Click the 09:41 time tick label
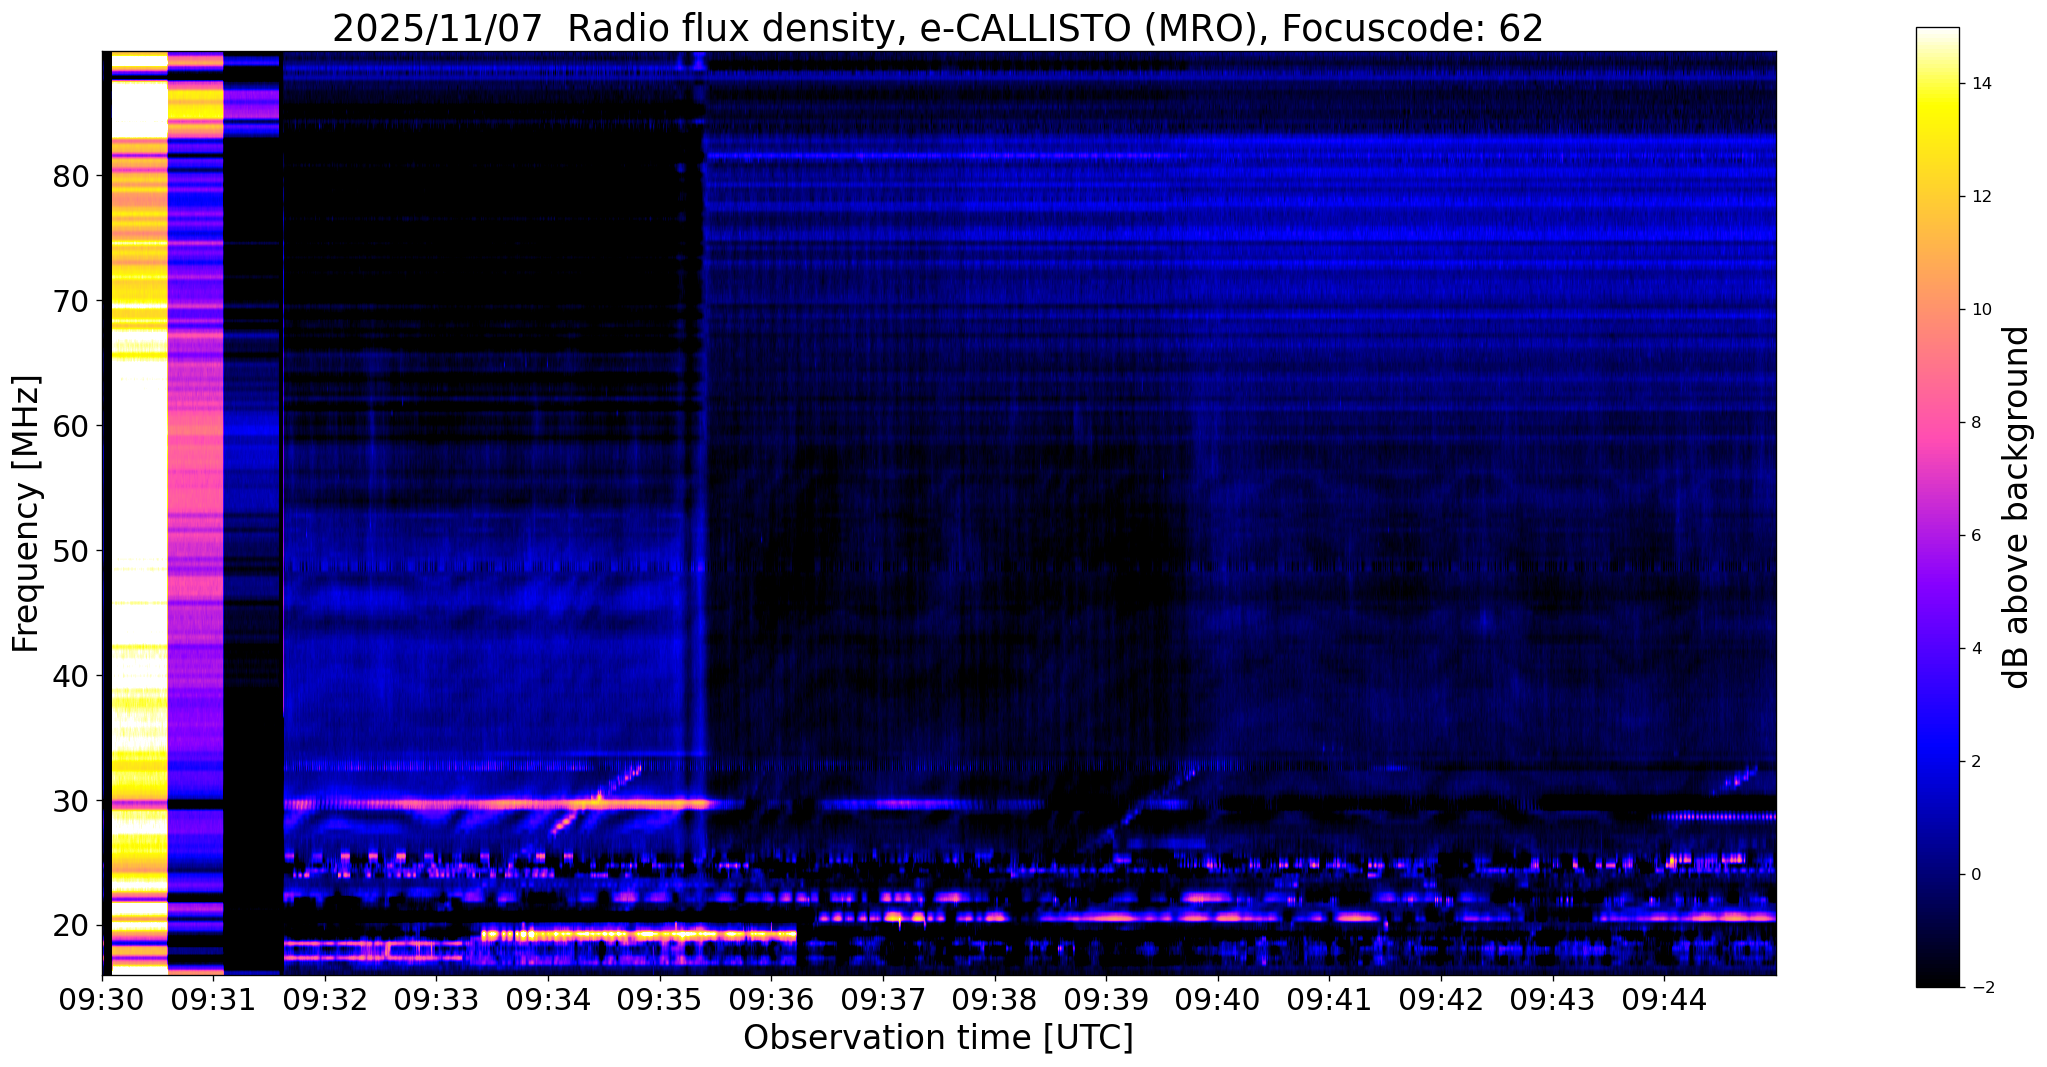 click(x=1329, y=999)
